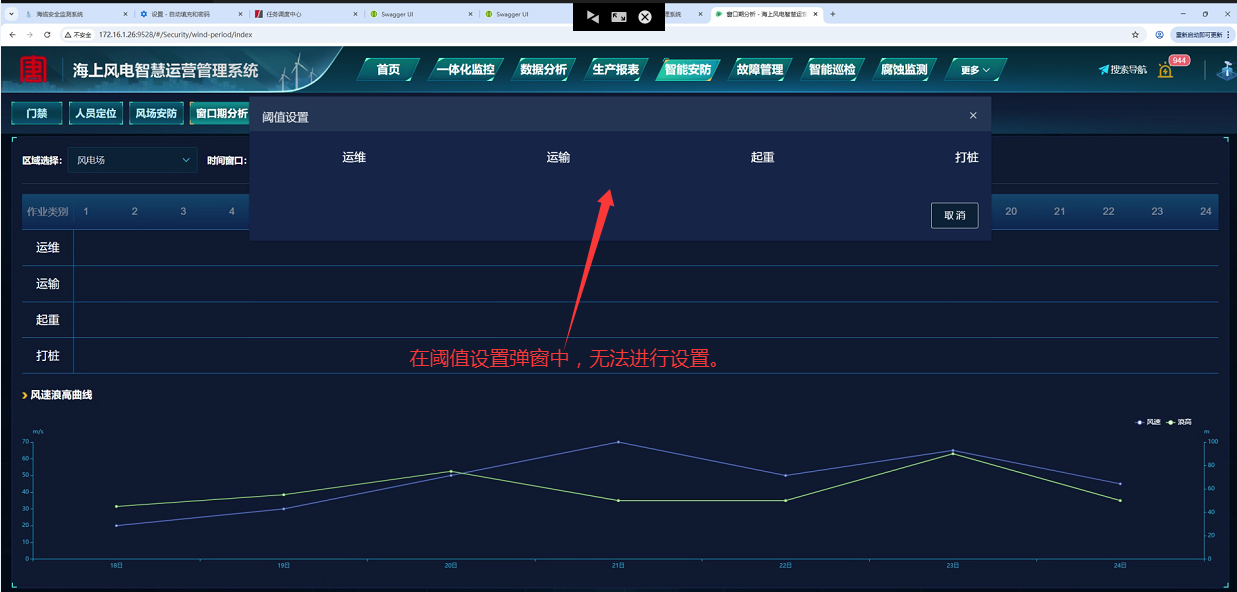Click the 取消 button in the dialog
Viewport: 1237px width, 592px height.
click(954, 215)
